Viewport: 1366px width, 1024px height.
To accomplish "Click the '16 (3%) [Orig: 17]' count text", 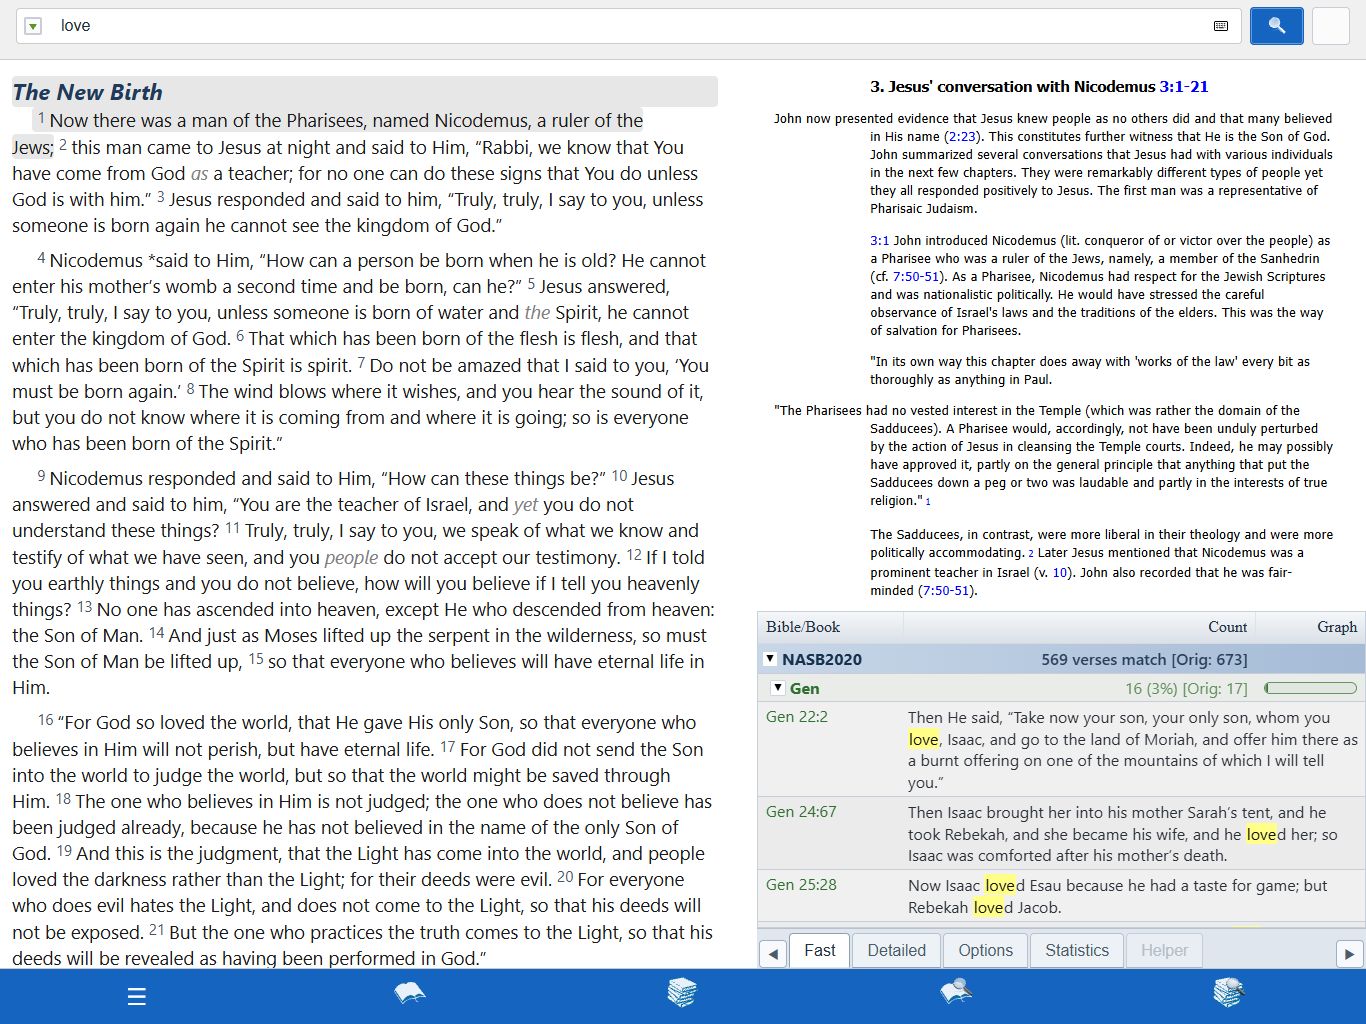I will (1186, 688).
